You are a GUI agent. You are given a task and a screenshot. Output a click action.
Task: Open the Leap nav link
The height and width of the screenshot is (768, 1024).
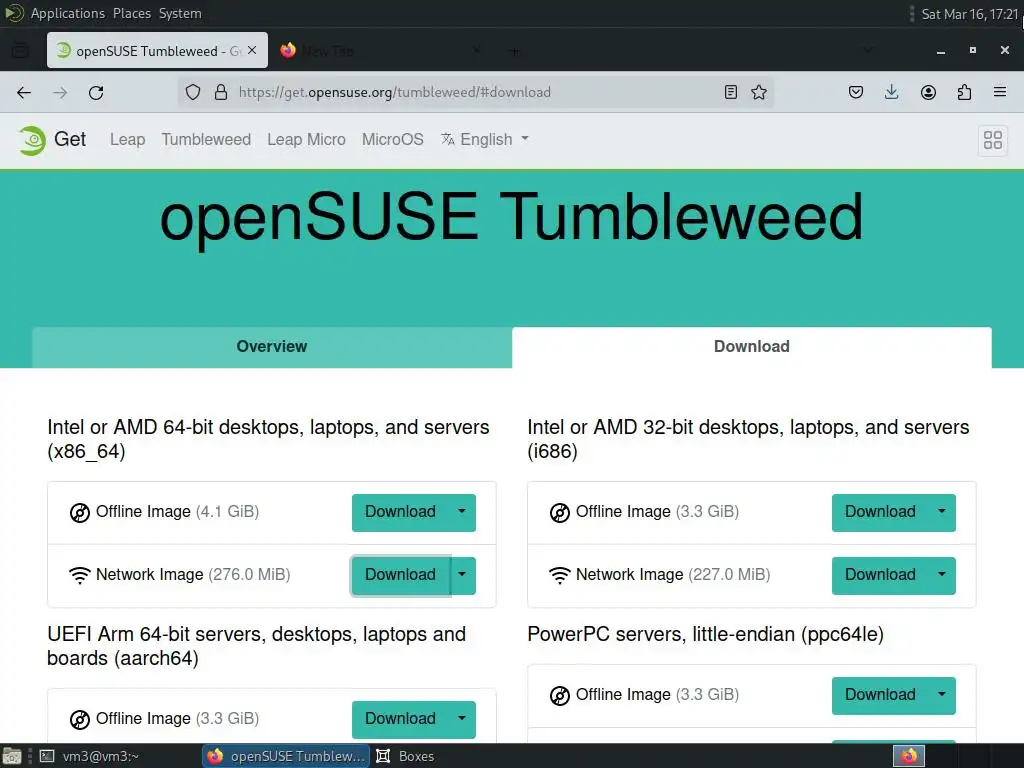click(127, 139)
